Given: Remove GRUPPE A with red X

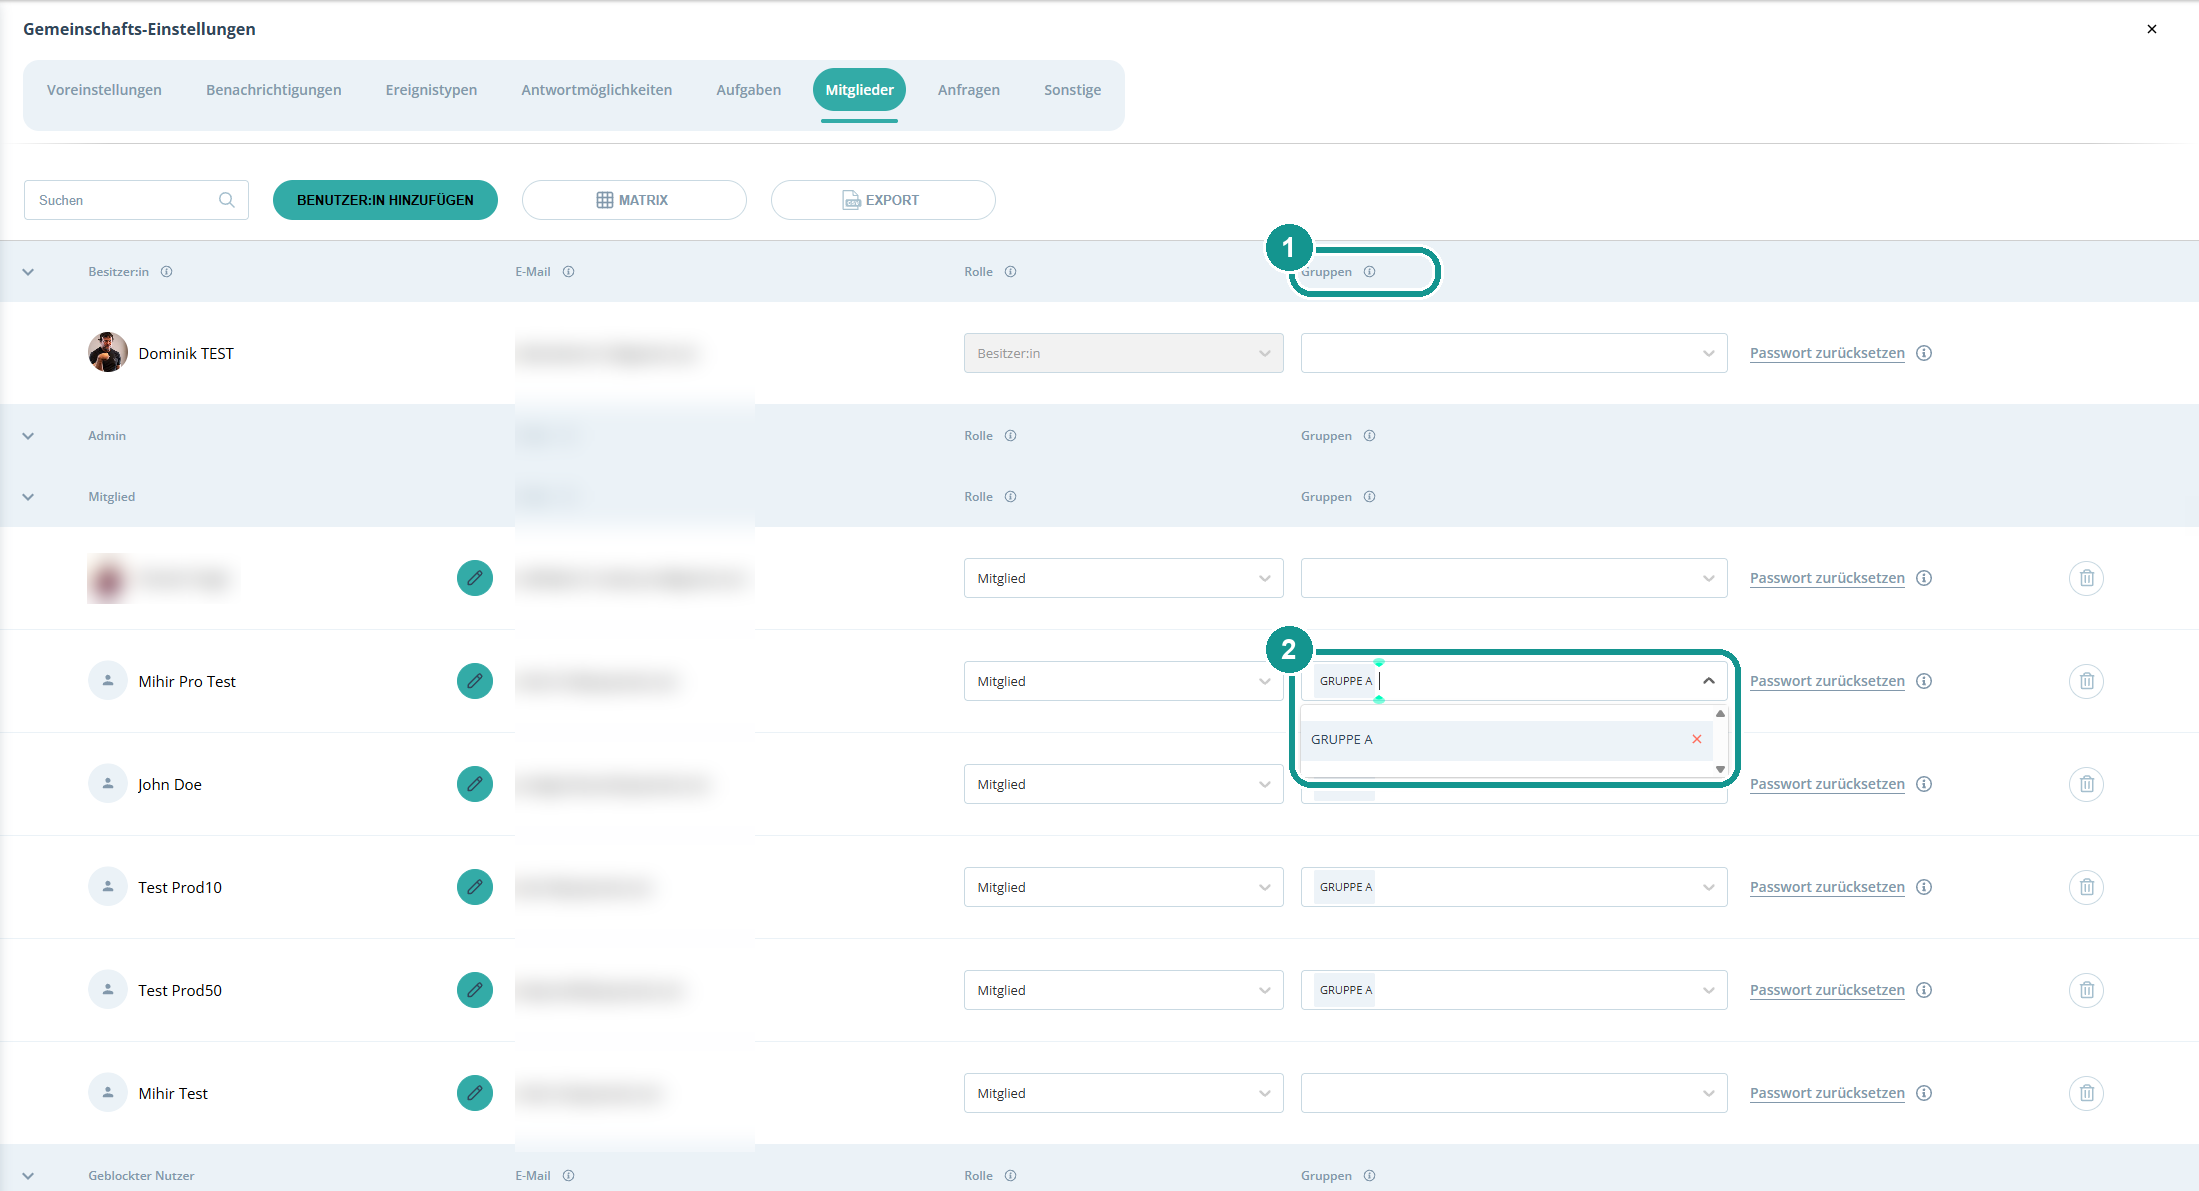Looking at the screenshot, I should [1697, 739].
